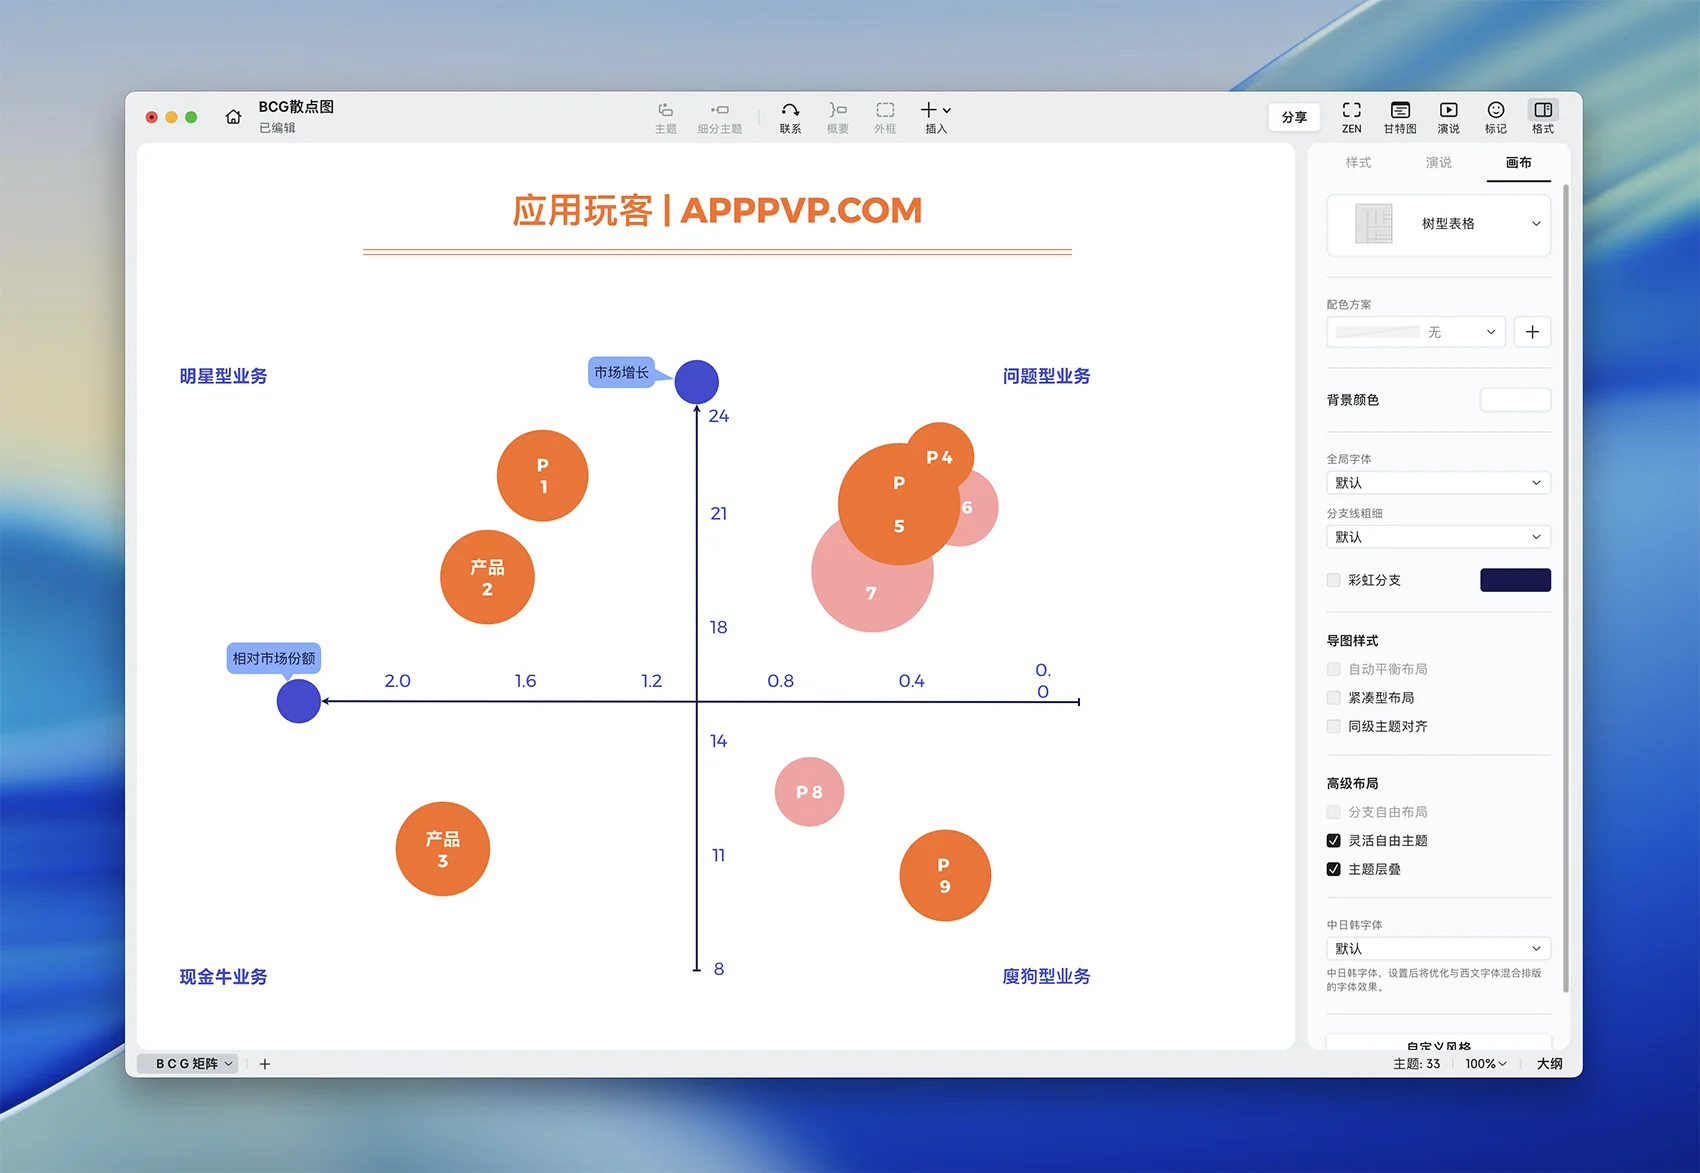Open Gantt chart (甘特图) view
This screenshot has height=1173, width=1700.
(1399, 116)
